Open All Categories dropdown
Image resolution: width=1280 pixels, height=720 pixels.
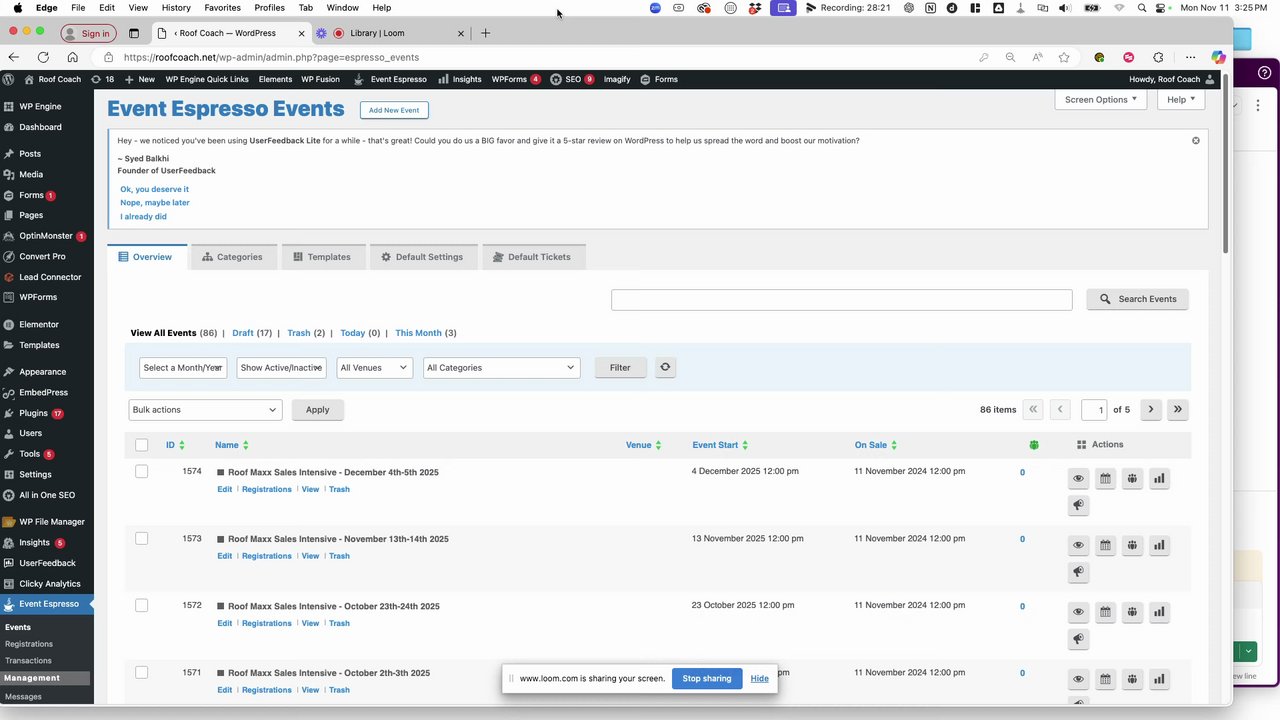pyautogui.click(x=500, y=367)
